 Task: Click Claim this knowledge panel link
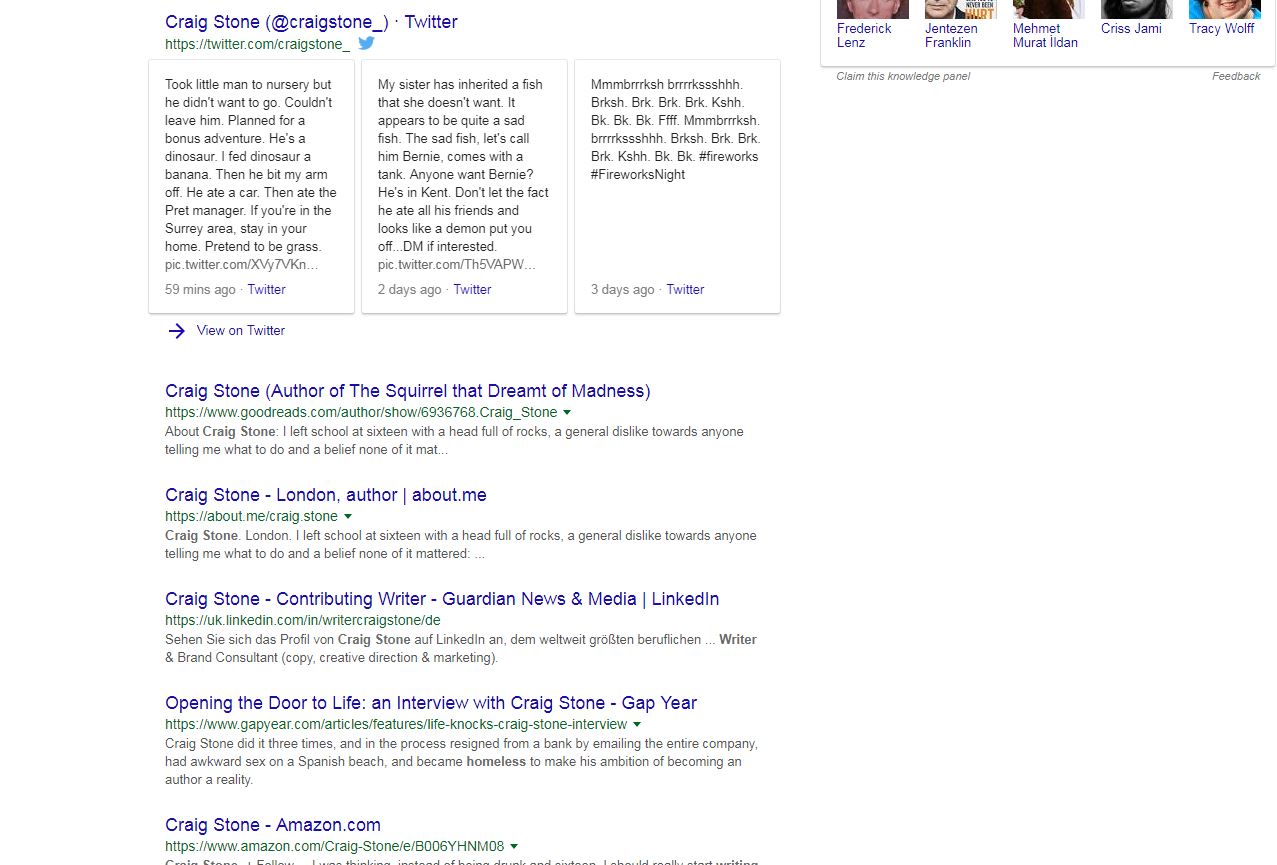coord(903,76)
